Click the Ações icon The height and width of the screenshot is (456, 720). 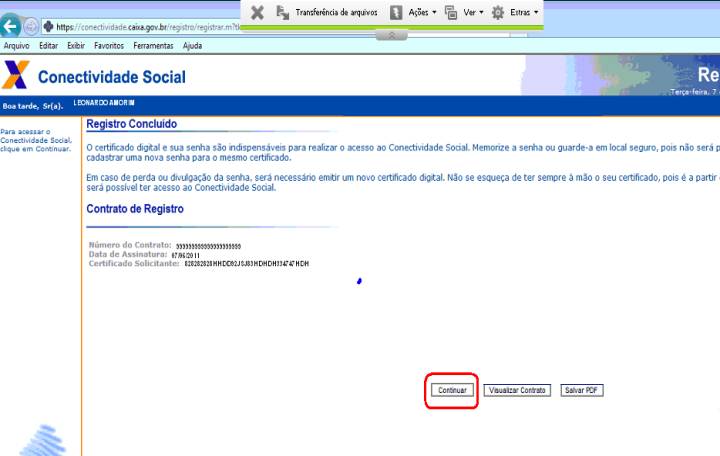pyautogui.click(x=396, y=12)
